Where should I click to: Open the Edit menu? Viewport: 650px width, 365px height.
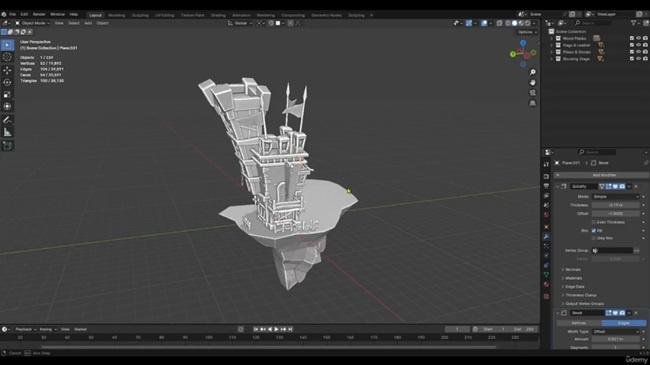[24, 15]
